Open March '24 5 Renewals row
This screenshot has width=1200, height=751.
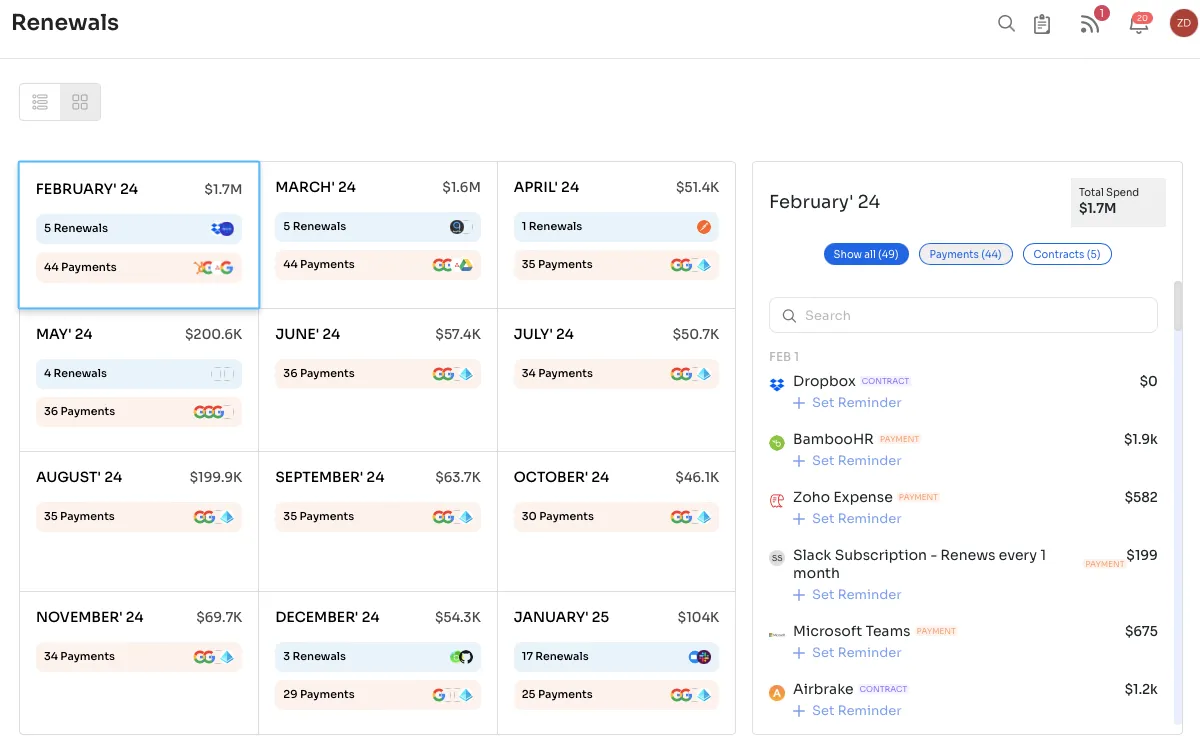coord(378,226)
